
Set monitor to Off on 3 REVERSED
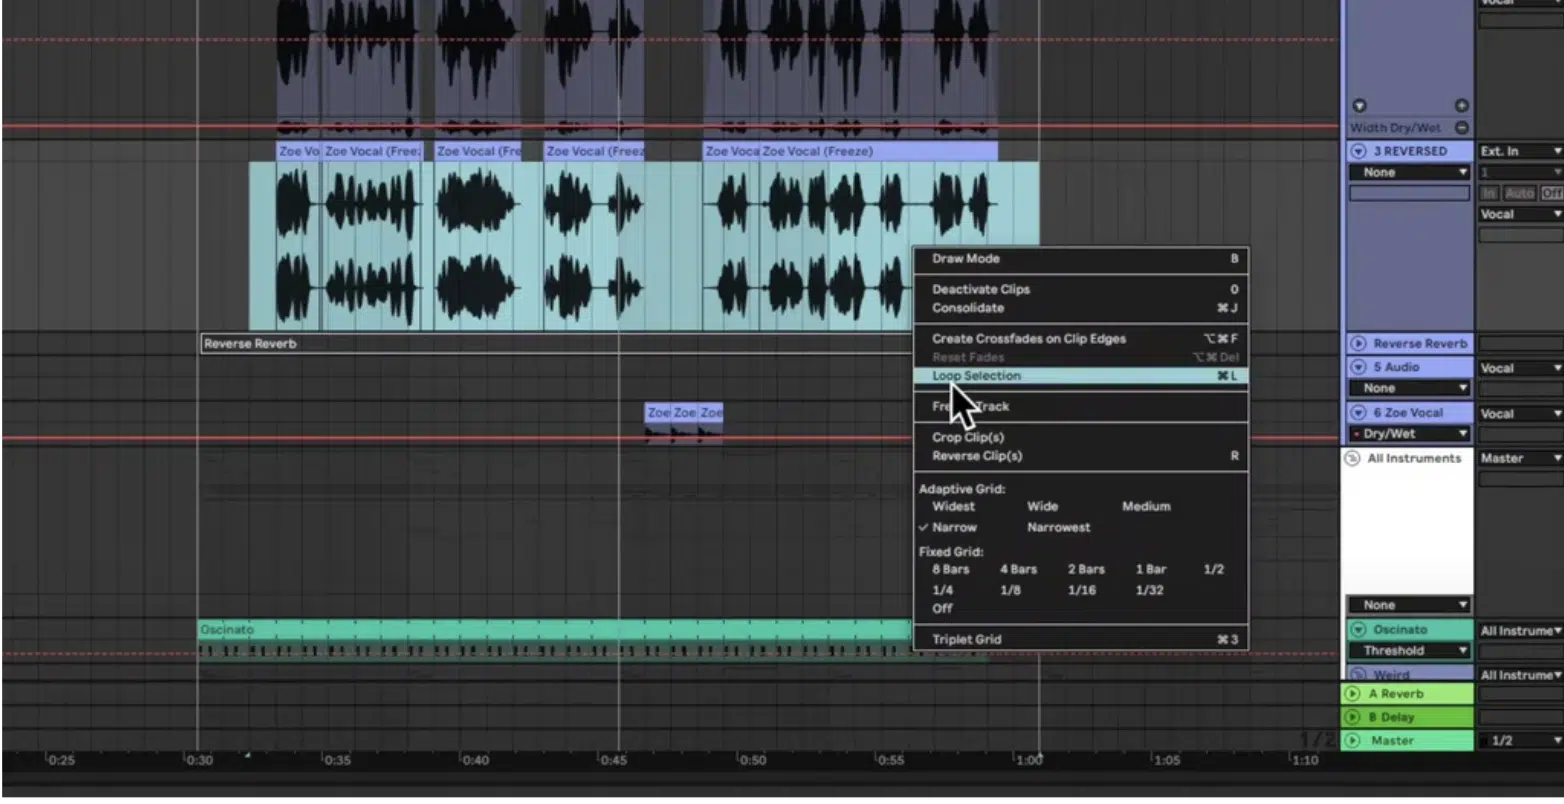tap(1551, 193)
